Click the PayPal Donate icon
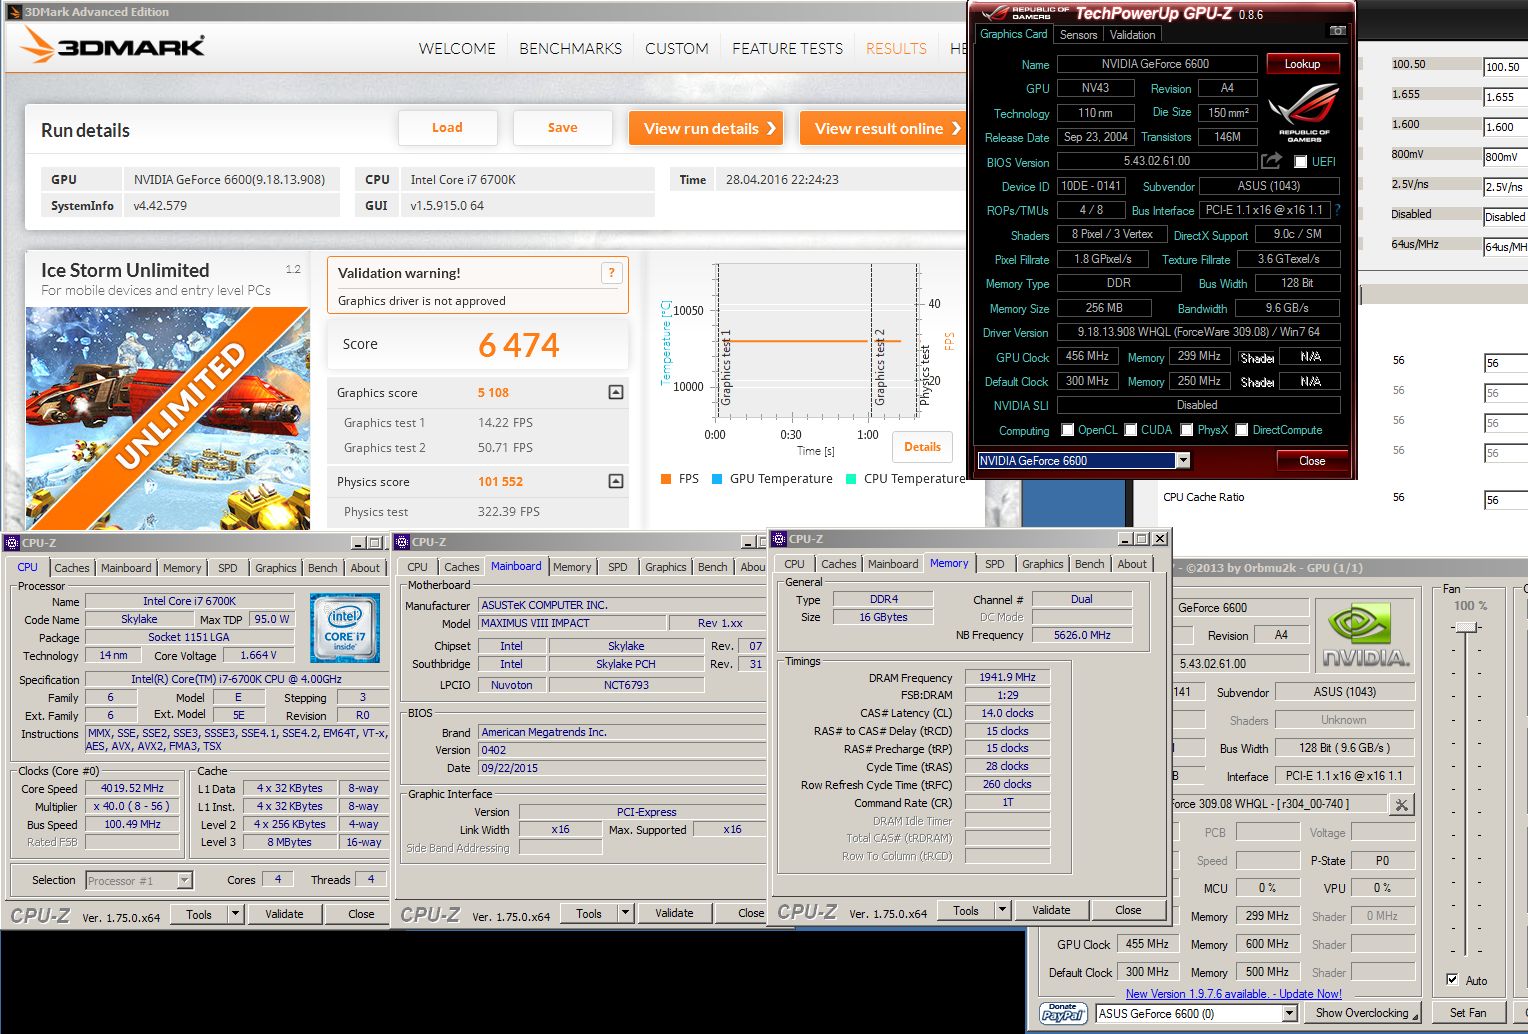 (1064, 1013)
